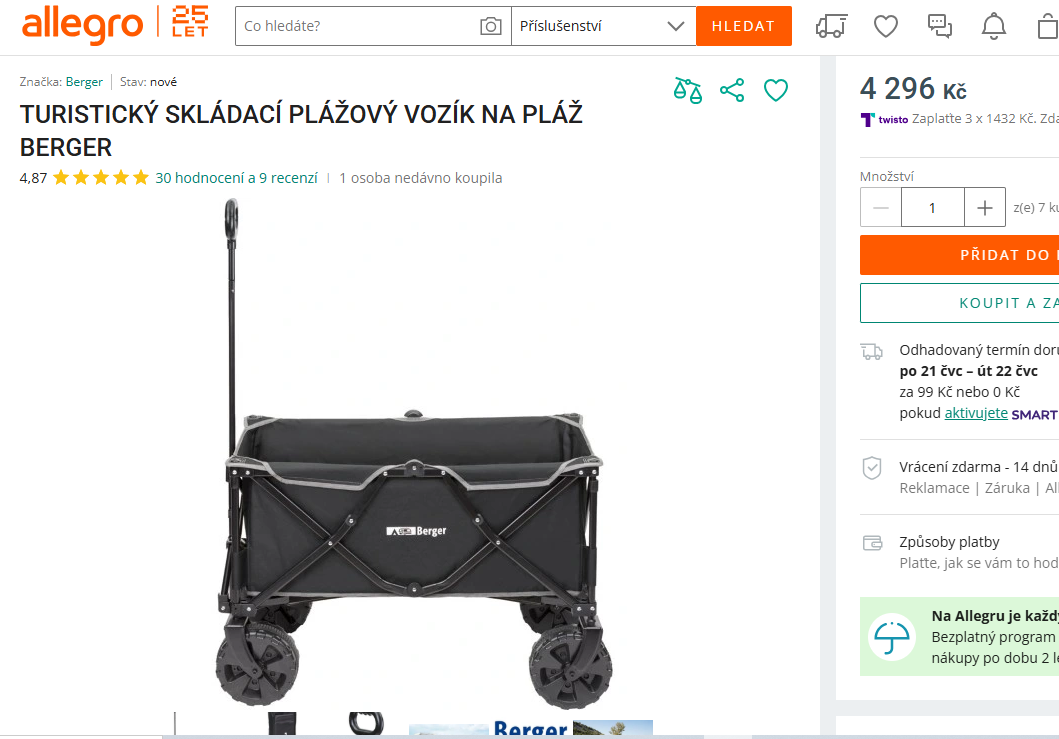Focus the Co hledáte search field
1059x739 pixels.
tap(358, 26)
